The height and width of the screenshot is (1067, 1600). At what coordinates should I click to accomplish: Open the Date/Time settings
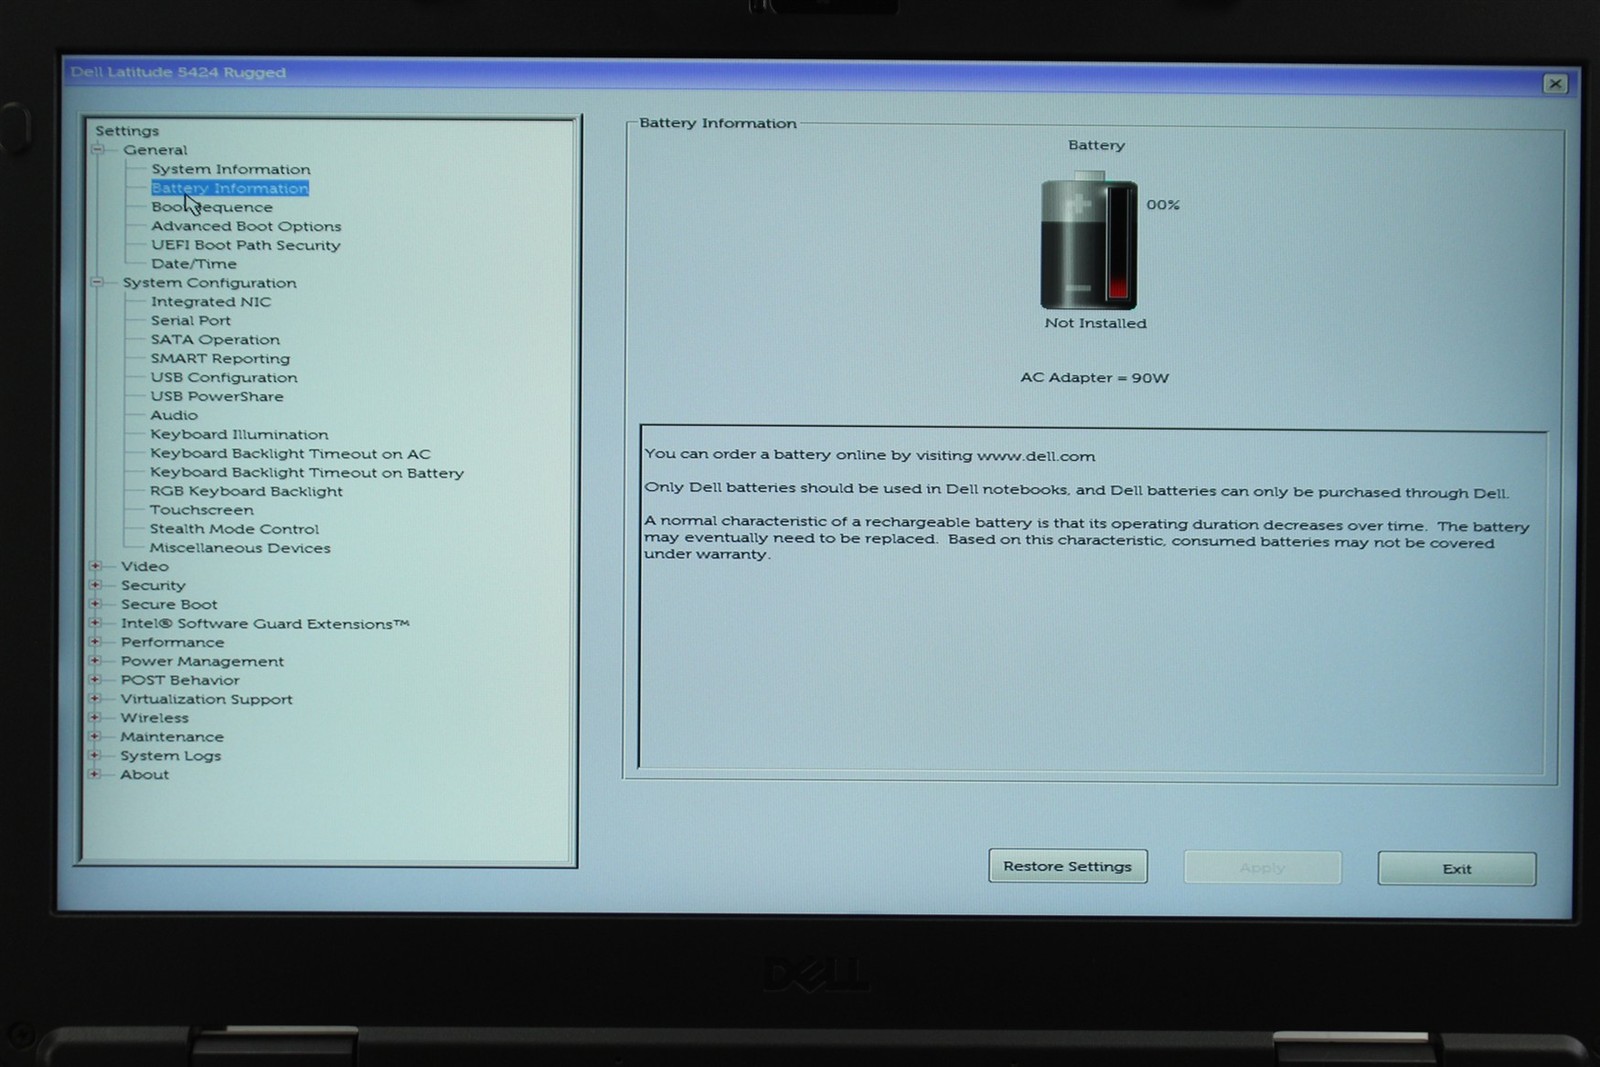click(x=194, y=264)
